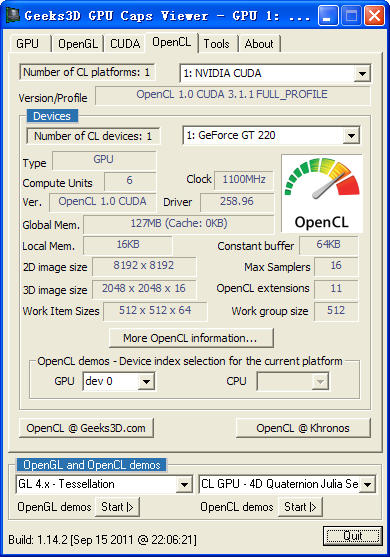This screenshot has height=557, width=390.
Task: Click the Devices group label
Action: [x=52, y=116]
